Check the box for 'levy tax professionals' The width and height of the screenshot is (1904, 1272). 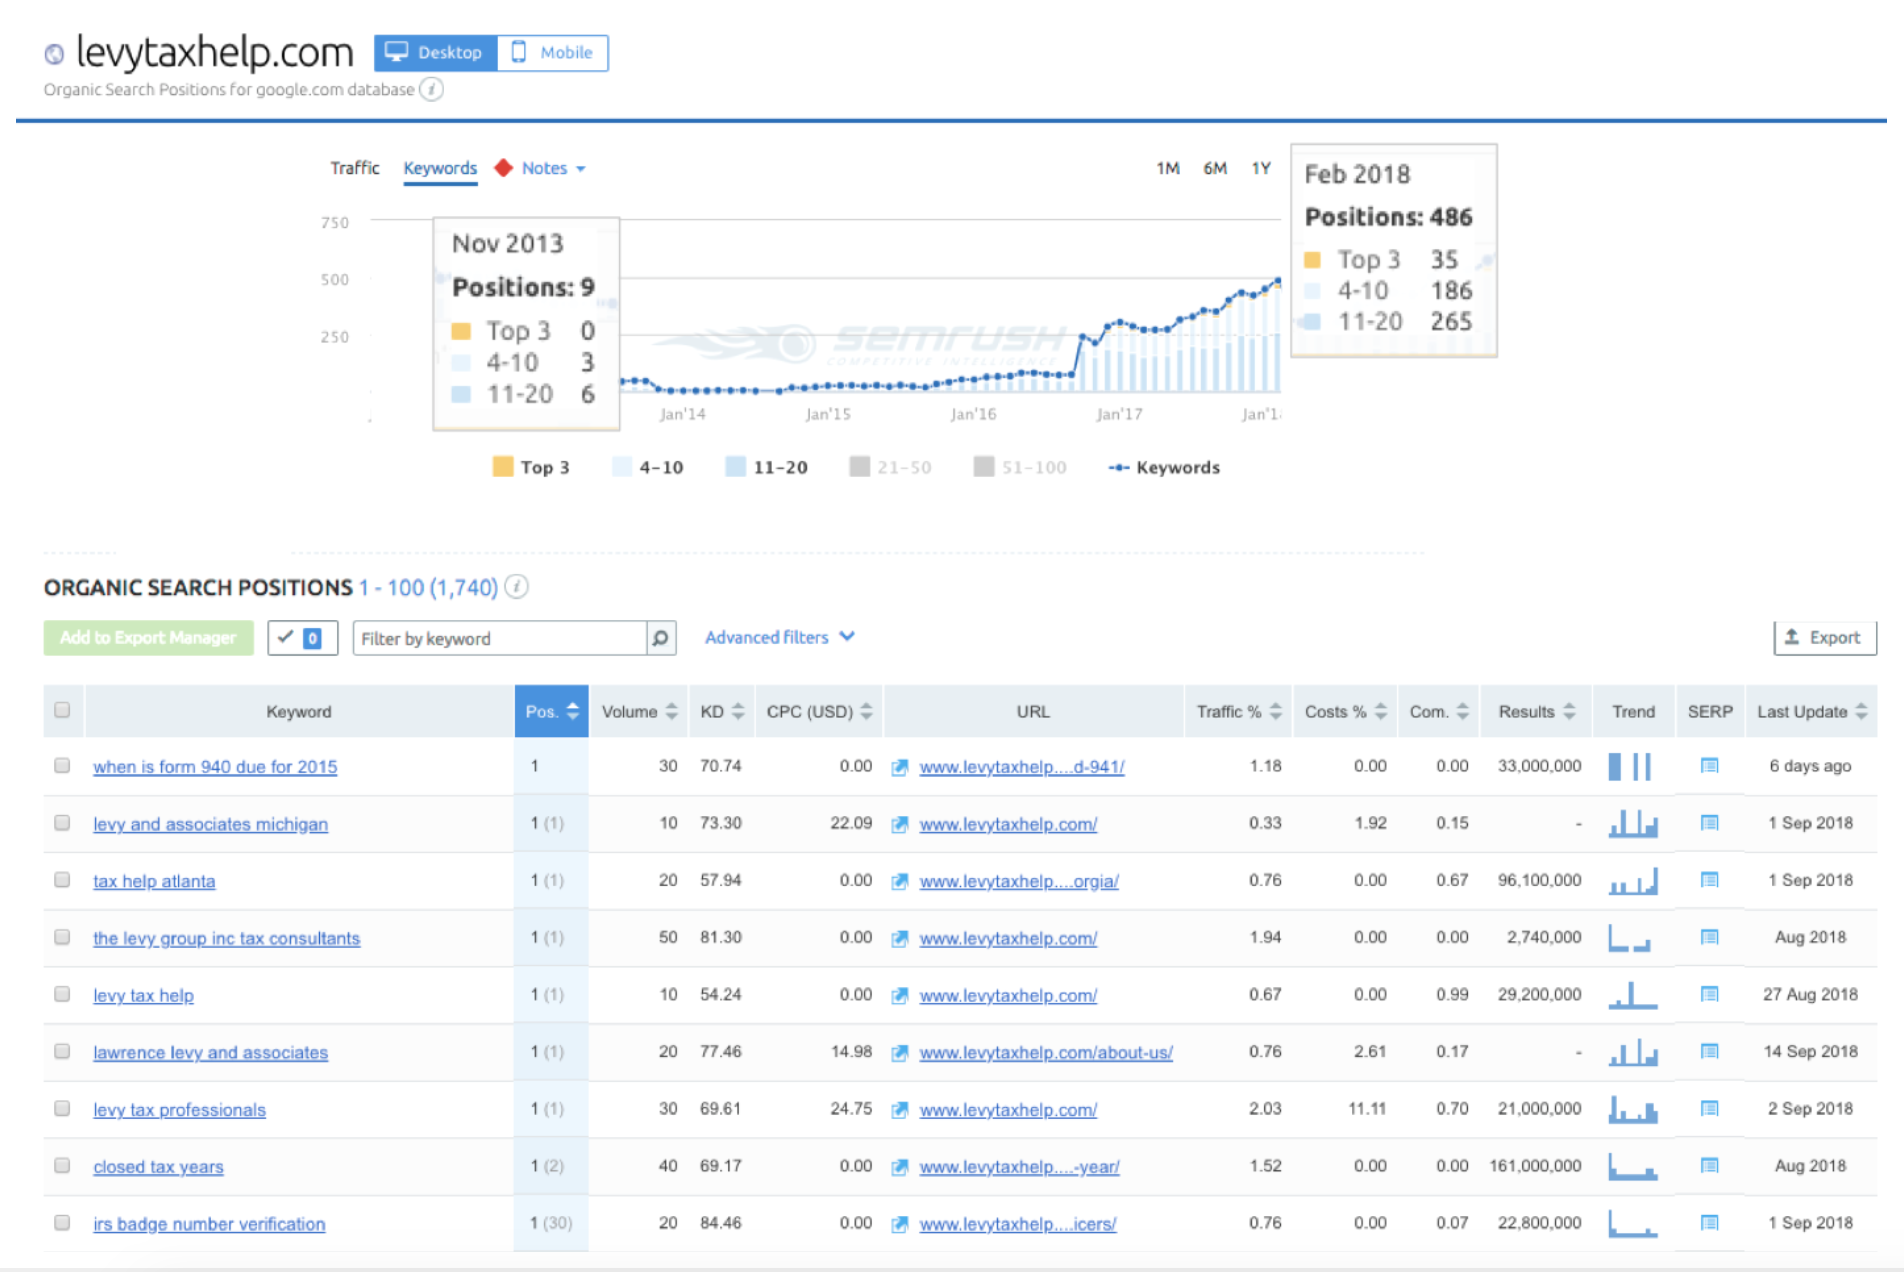pyautogui.click(x=62, y=1107)
